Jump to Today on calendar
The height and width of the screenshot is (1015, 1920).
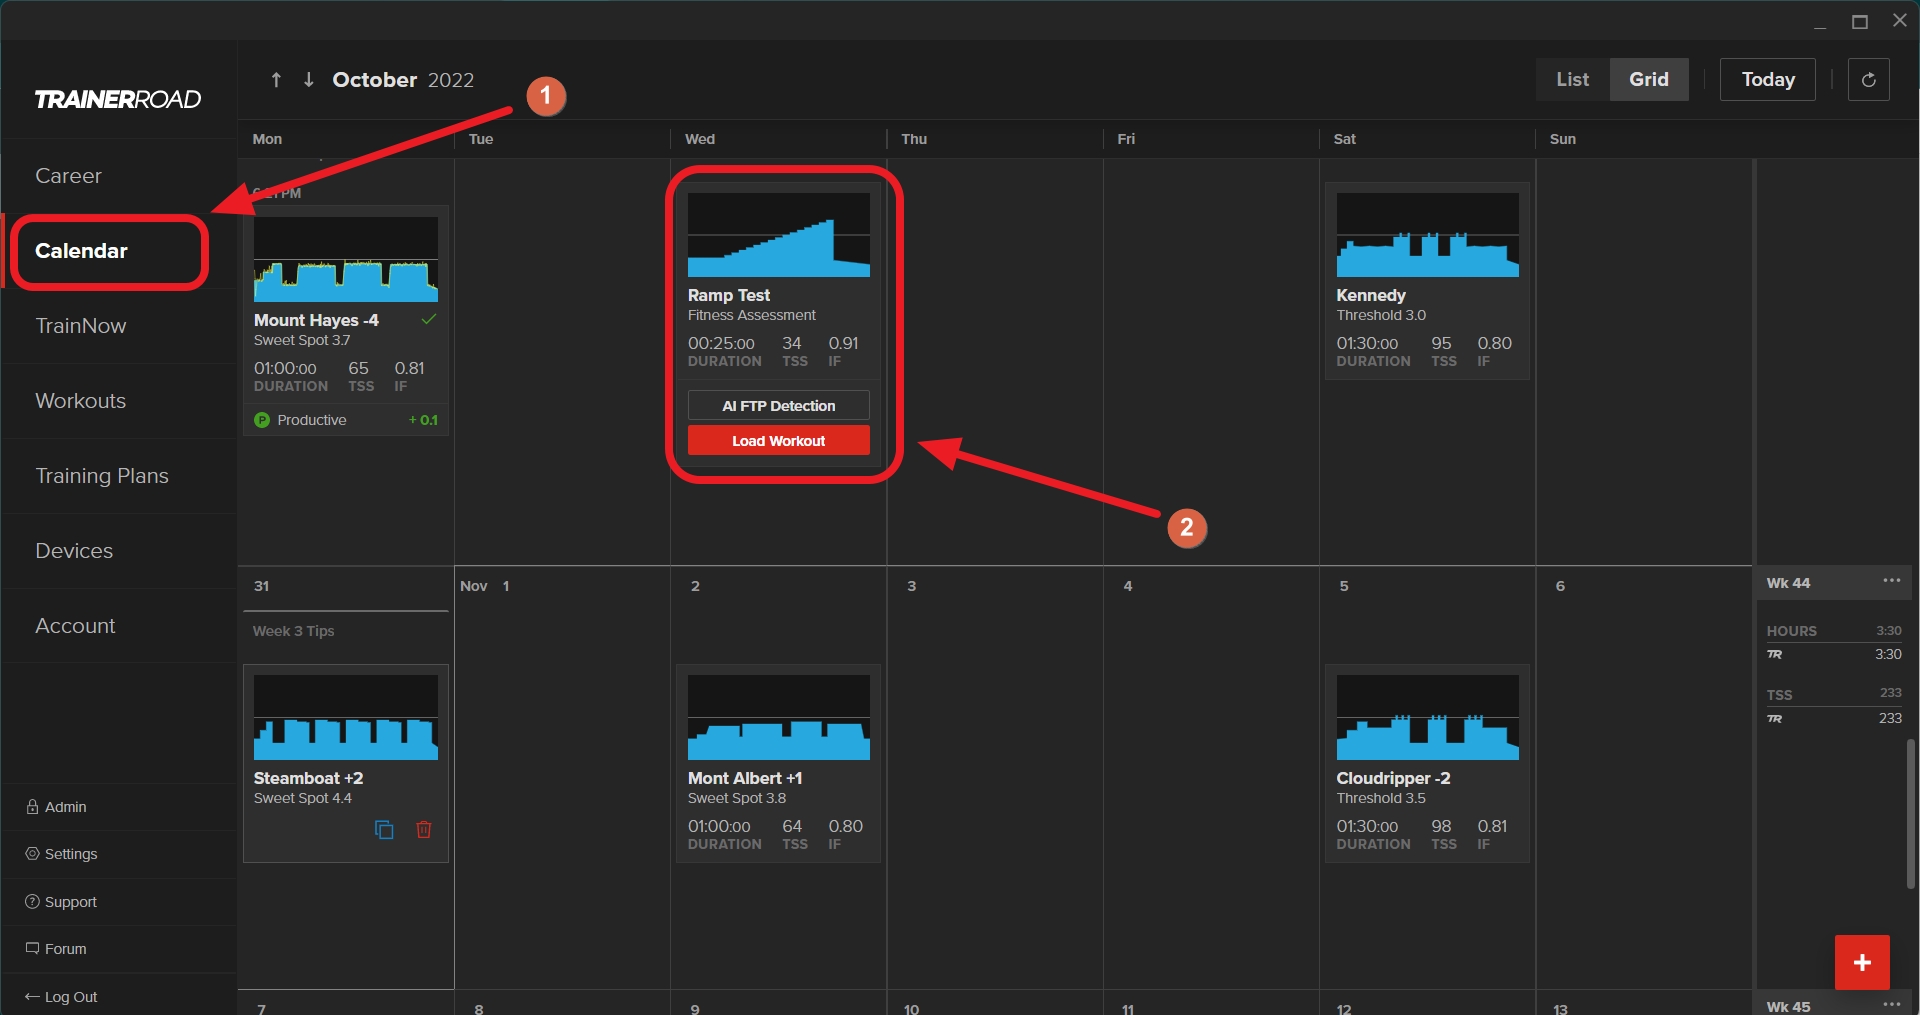tap(1768, 79)
